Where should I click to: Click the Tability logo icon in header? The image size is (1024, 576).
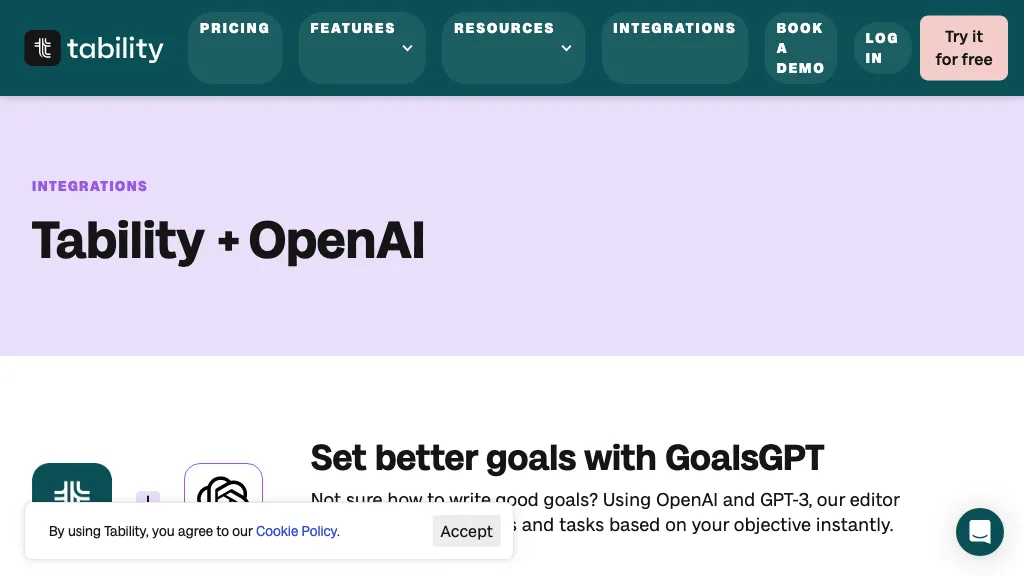click(x=43, y=48)
